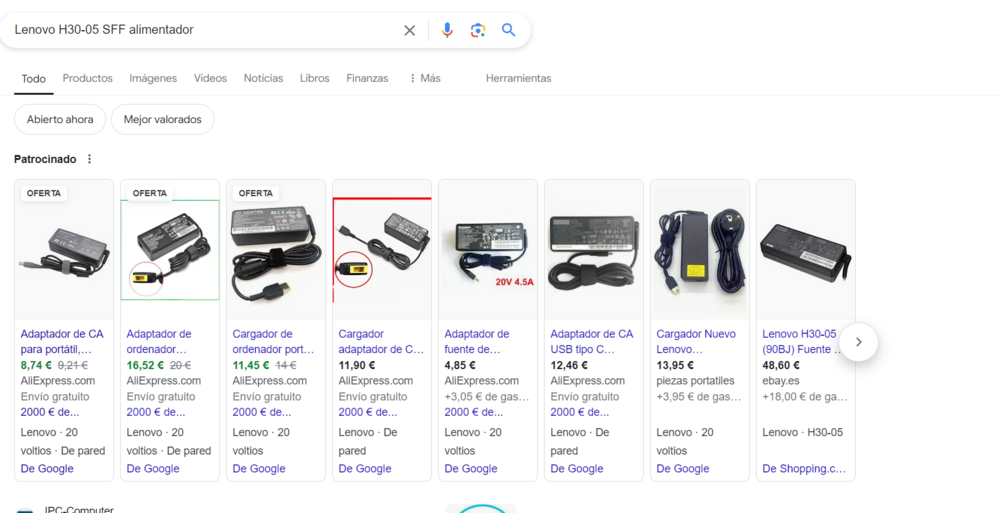The height and width of the screenshot is (513, 1000).
Task: Click the '4,85 €' price text
Action: coord(460,365)
